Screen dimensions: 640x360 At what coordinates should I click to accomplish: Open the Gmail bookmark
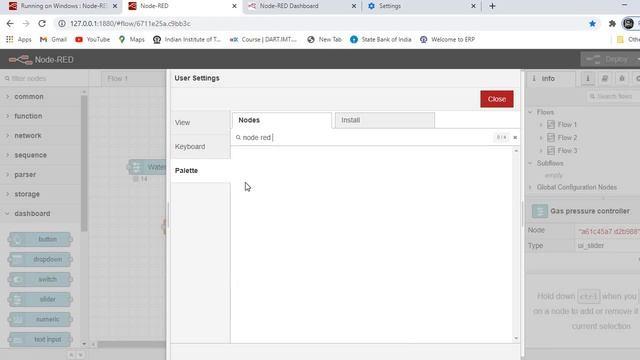[53, 40]
